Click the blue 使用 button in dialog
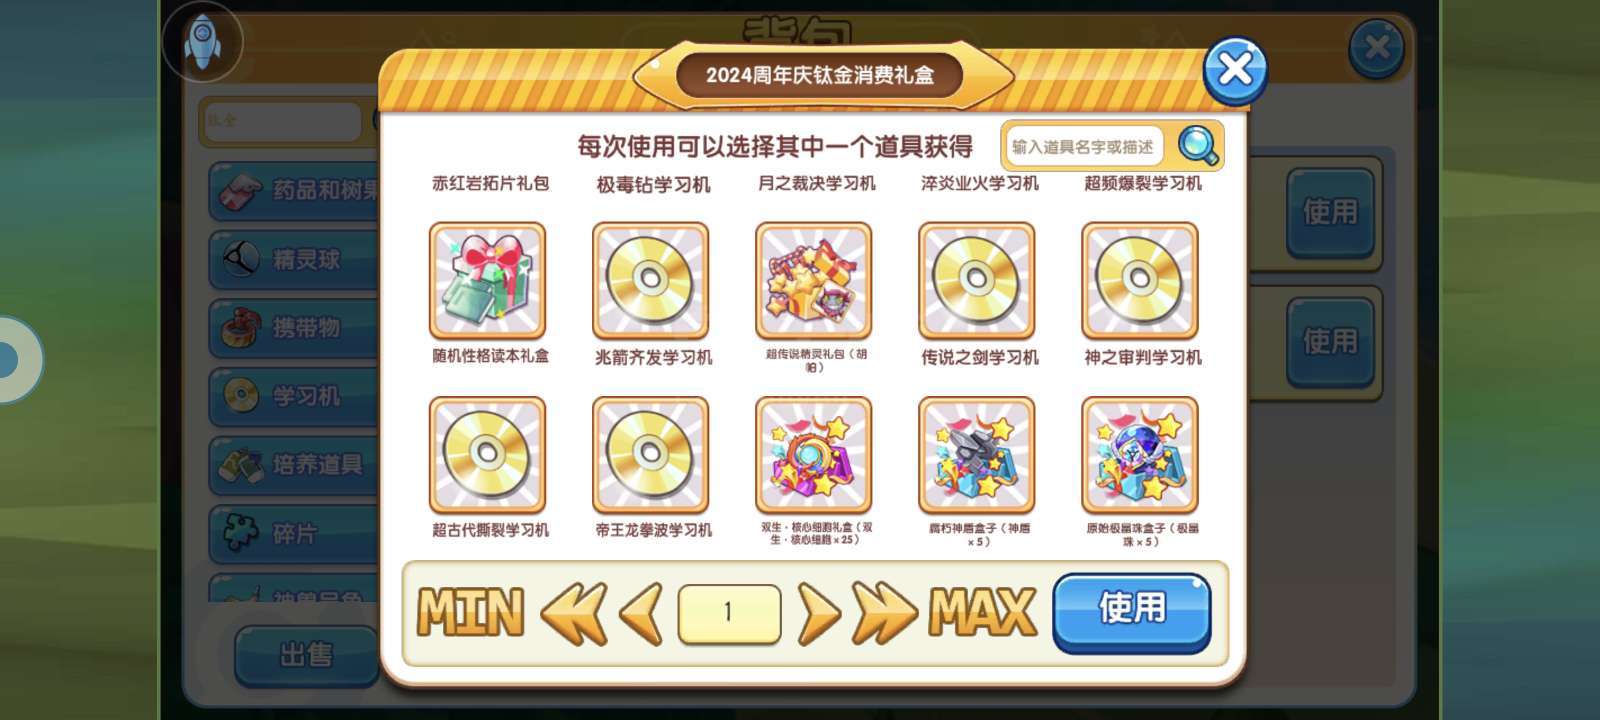 [x=1132, y=612]
